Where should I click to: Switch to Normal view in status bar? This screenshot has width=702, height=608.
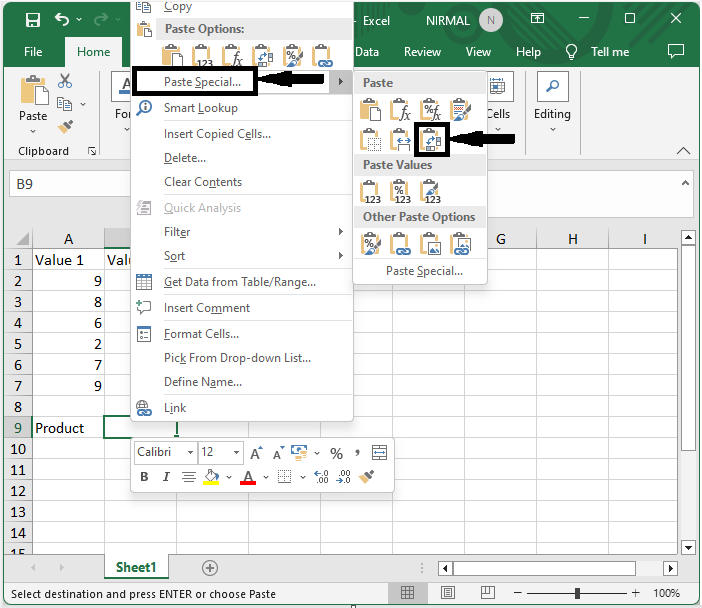(x=407, y=593)
